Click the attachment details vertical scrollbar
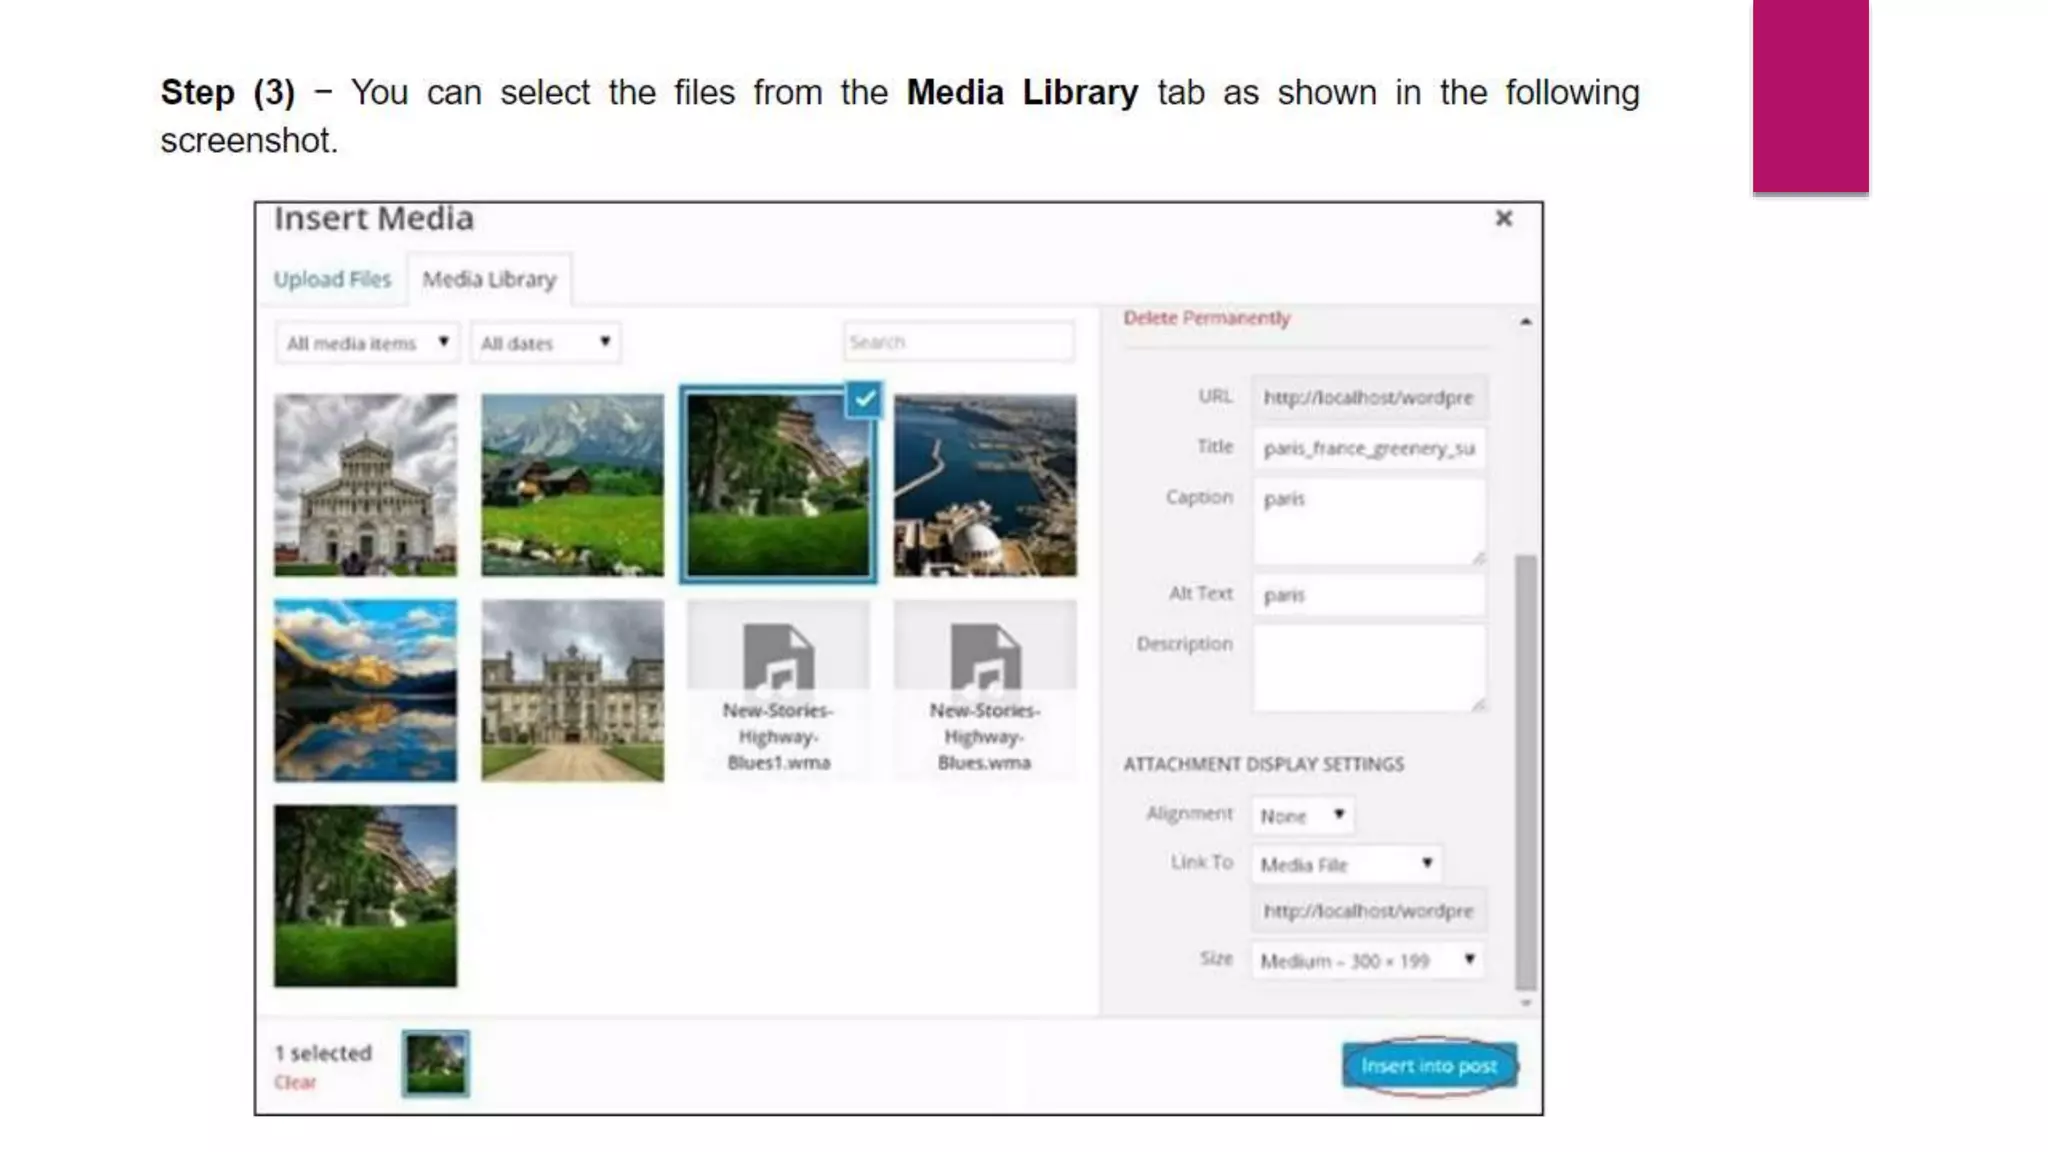The image size is (2048, 1152). coord(1525,770)
